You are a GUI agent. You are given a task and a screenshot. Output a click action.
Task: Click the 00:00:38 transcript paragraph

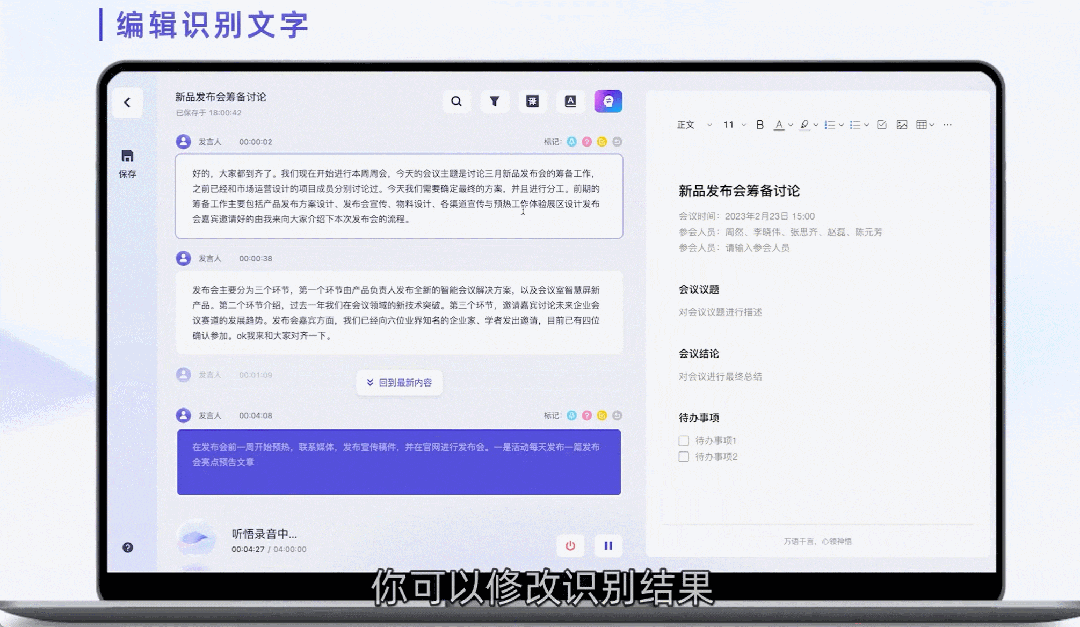[399, 313]
